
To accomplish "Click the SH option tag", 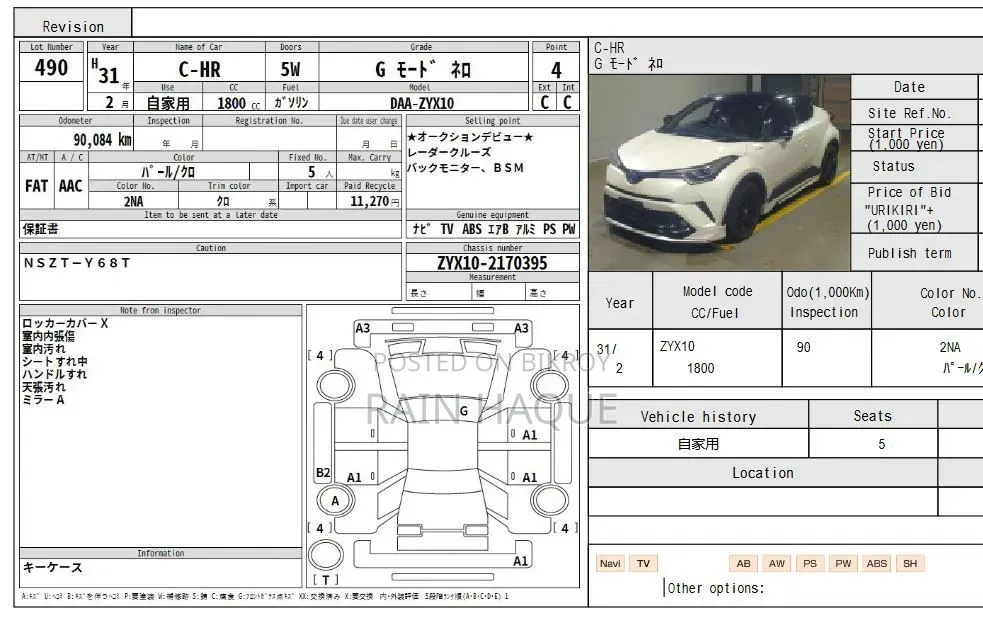I will coord(910,563).
